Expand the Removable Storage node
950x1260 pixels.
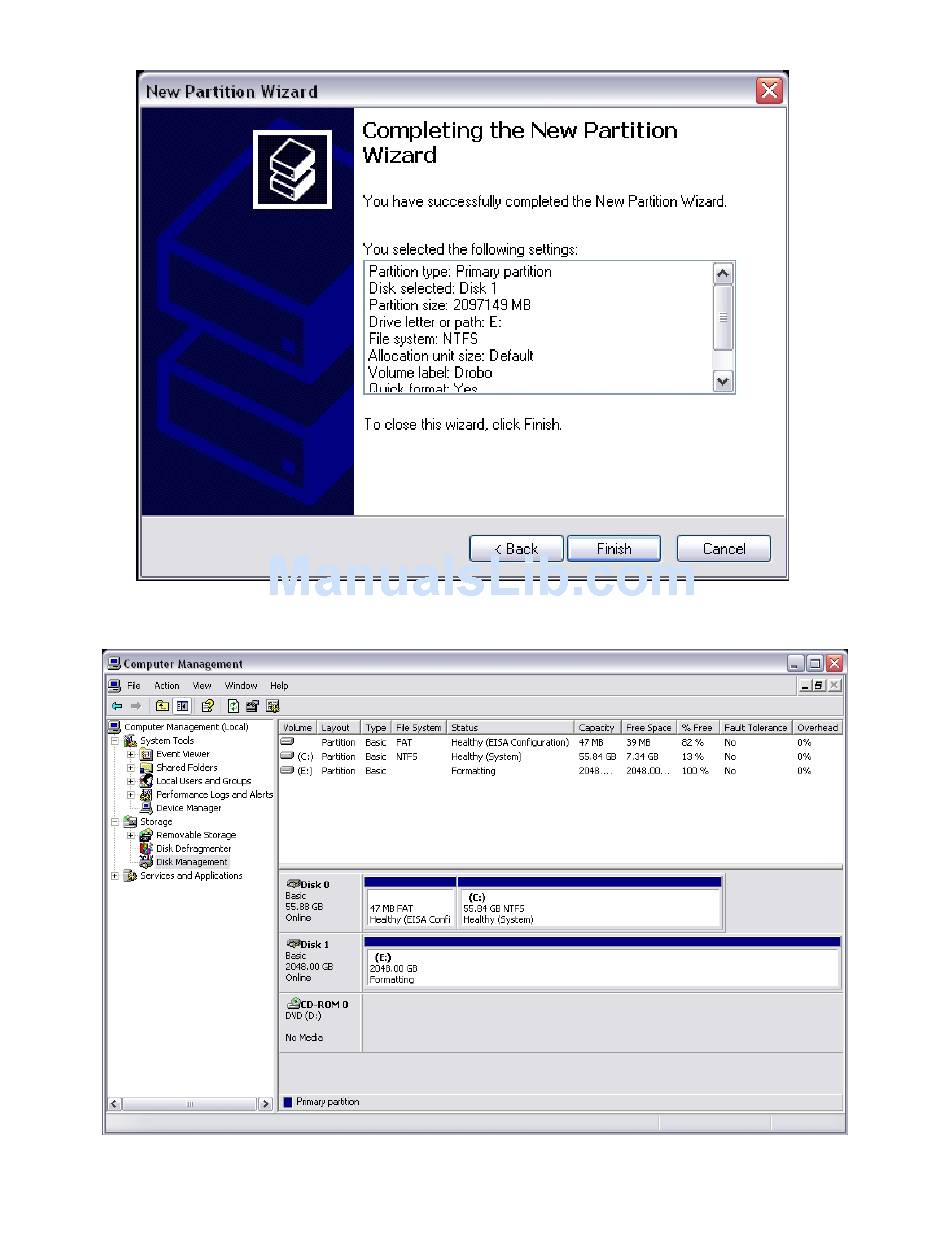coord(130,835)
